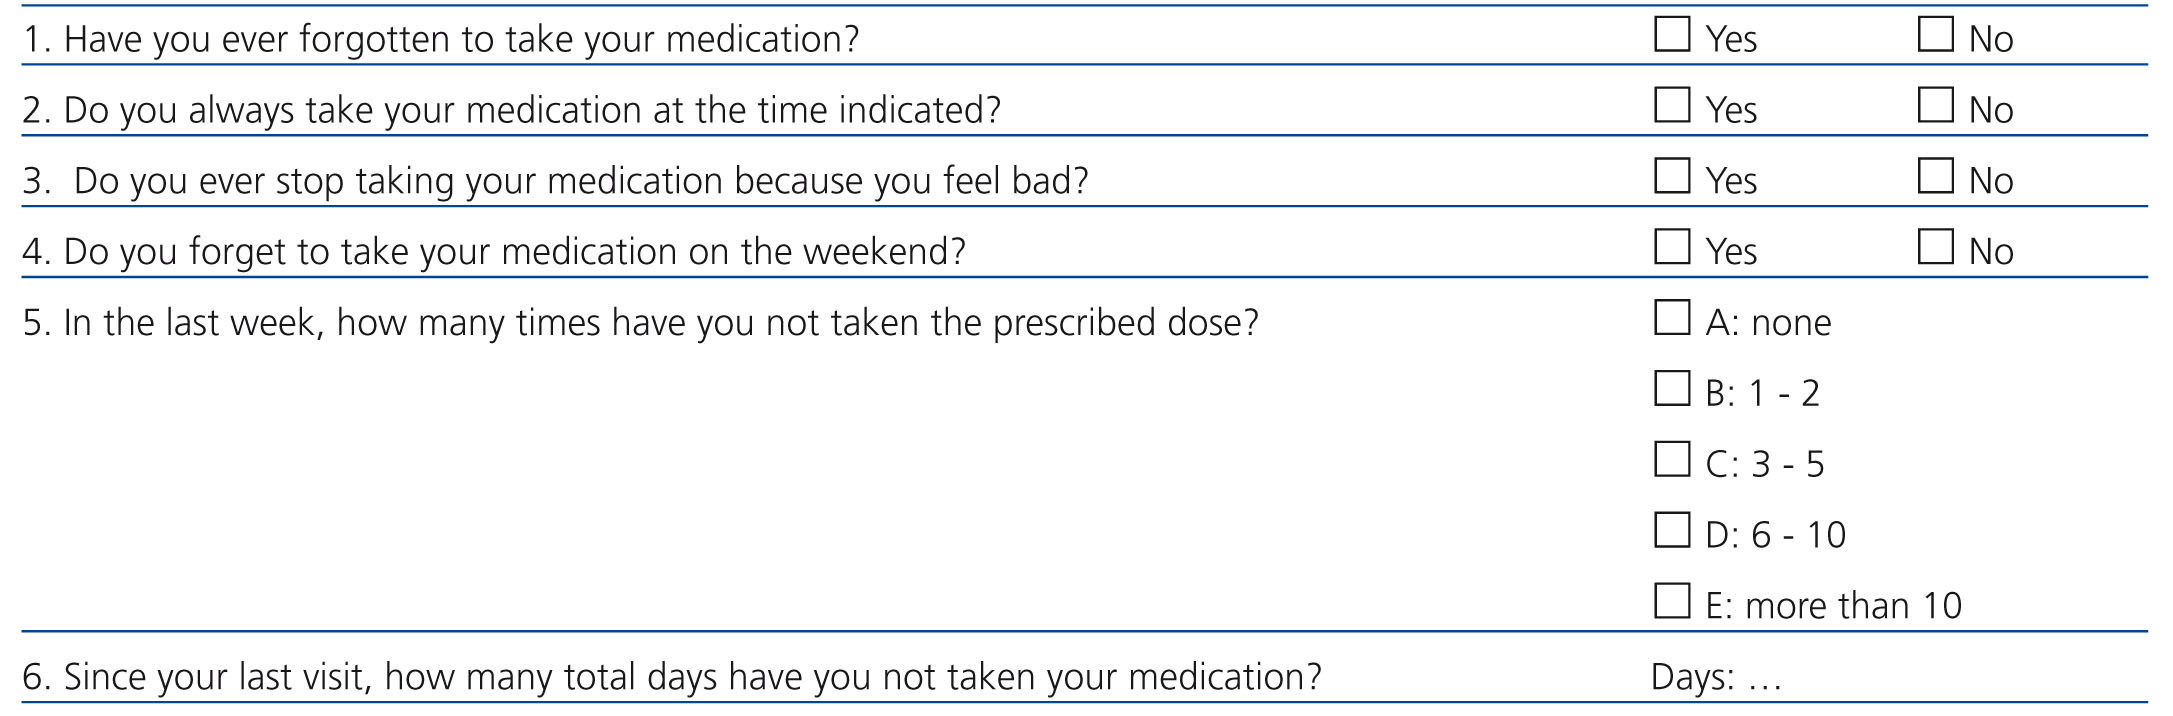Check option A: none

1671,318
